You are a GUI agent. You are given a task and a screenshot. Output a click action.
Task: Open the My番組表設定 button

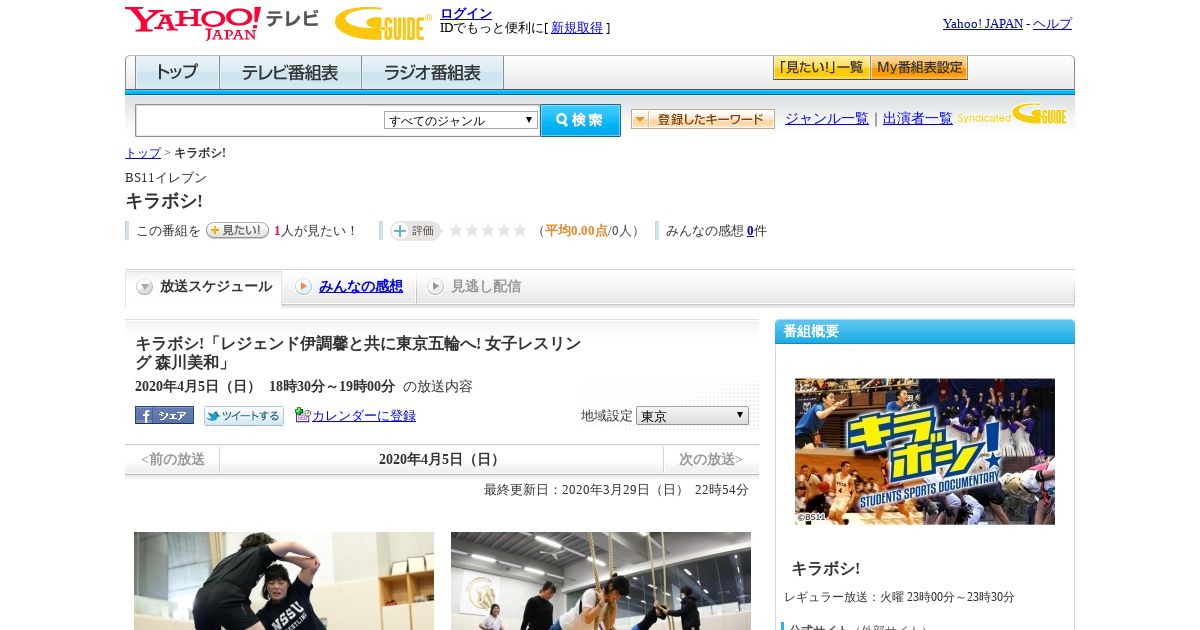click(919, 68)
